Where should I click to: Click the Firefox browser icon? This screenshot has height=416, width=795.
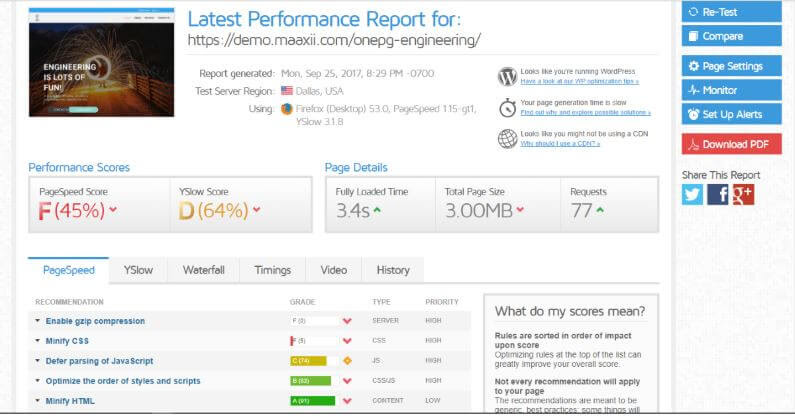pos(286,109)
